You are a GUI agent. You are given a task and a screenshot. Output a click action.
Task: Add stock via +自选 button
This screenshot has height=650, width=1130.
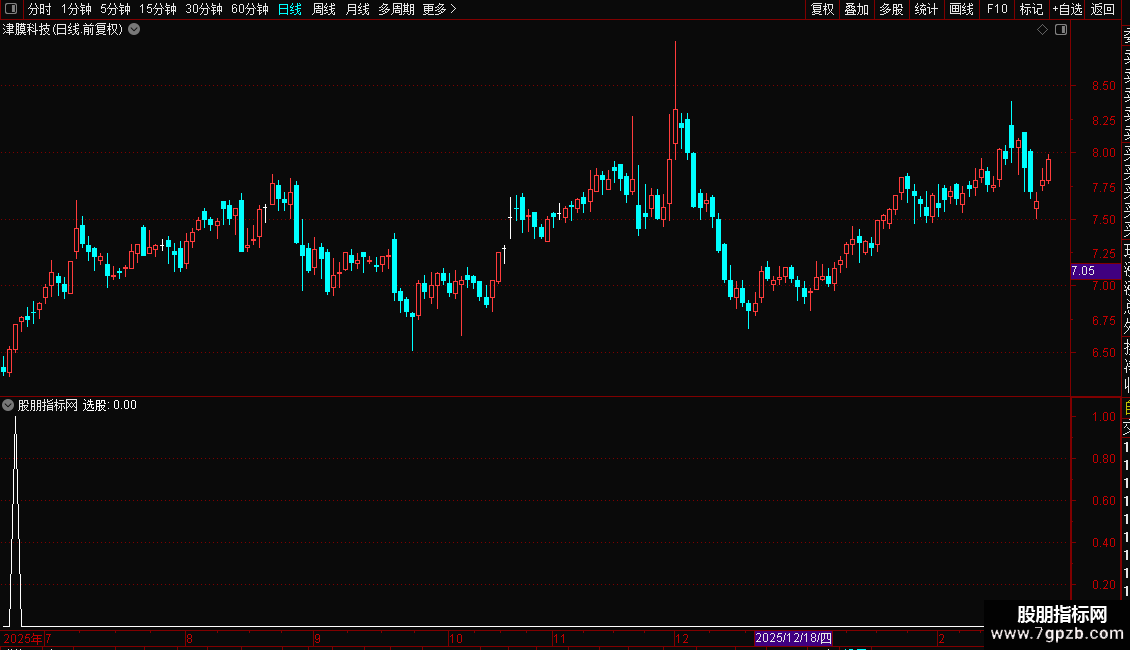(1067, 9)
